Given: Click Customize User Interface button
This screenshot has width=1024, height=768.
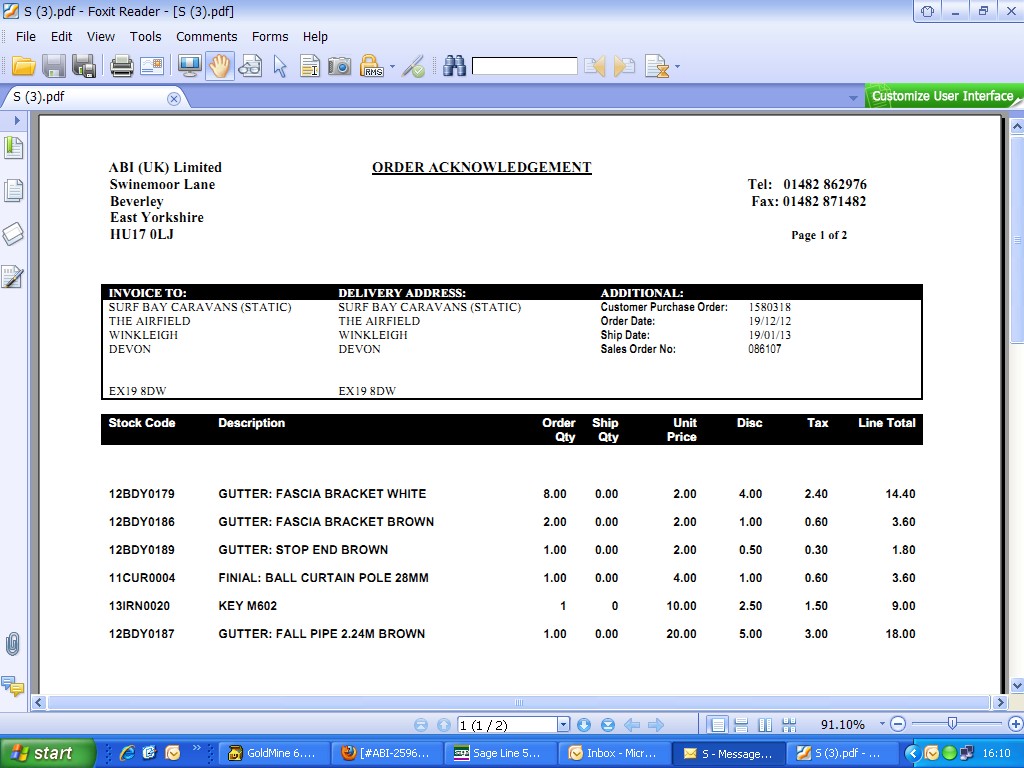Looking at the screenshot, I should point(942,96).
